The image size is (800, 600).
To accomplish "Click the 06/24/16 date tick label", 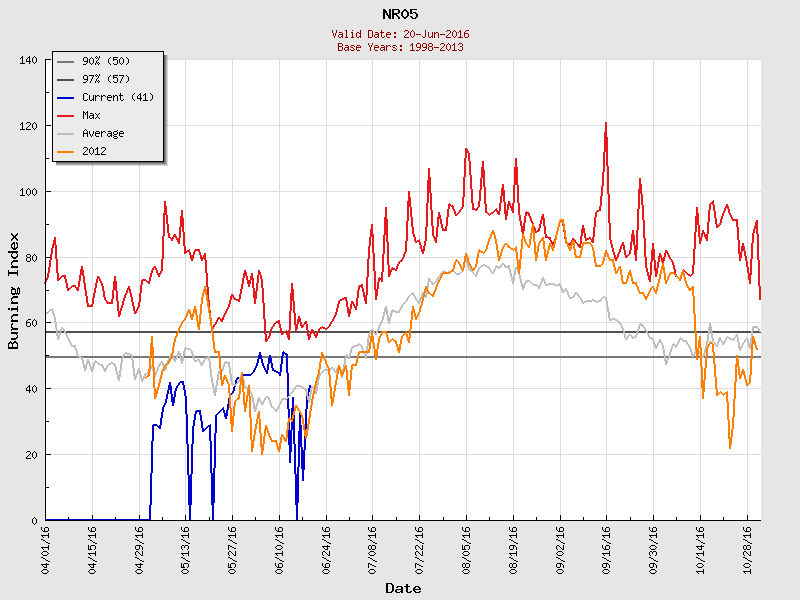I will [326, 549].
